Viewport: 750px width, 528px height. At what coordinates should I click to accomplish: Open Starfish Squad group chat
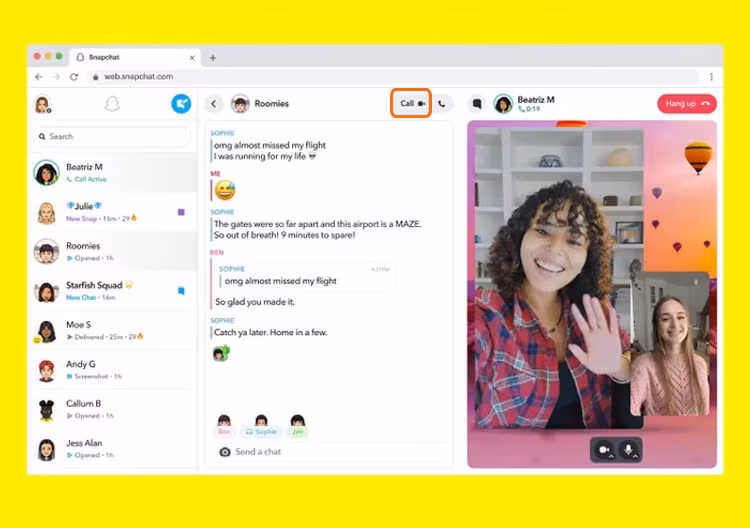[x=112, y=291]
